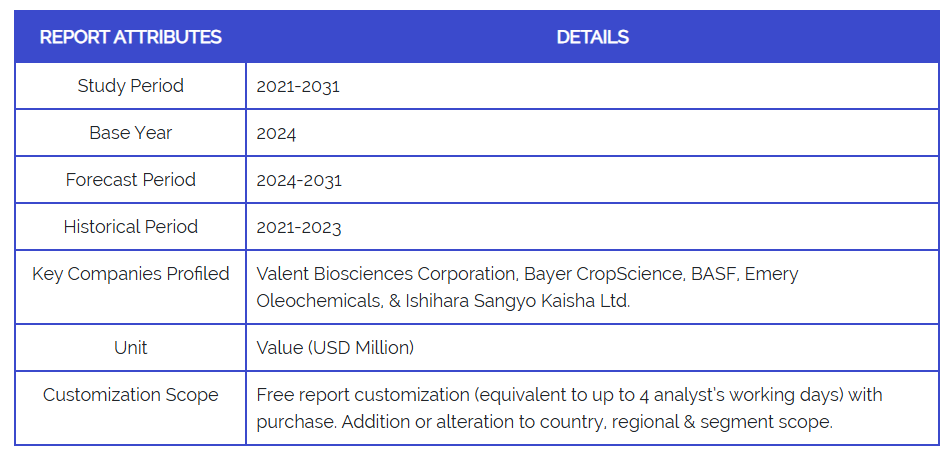Image resolution: width=951 pixels, height=454 pixels.
Task: Select the Base Year label cell
Action: pyautogui.click(x=130, y=133)
